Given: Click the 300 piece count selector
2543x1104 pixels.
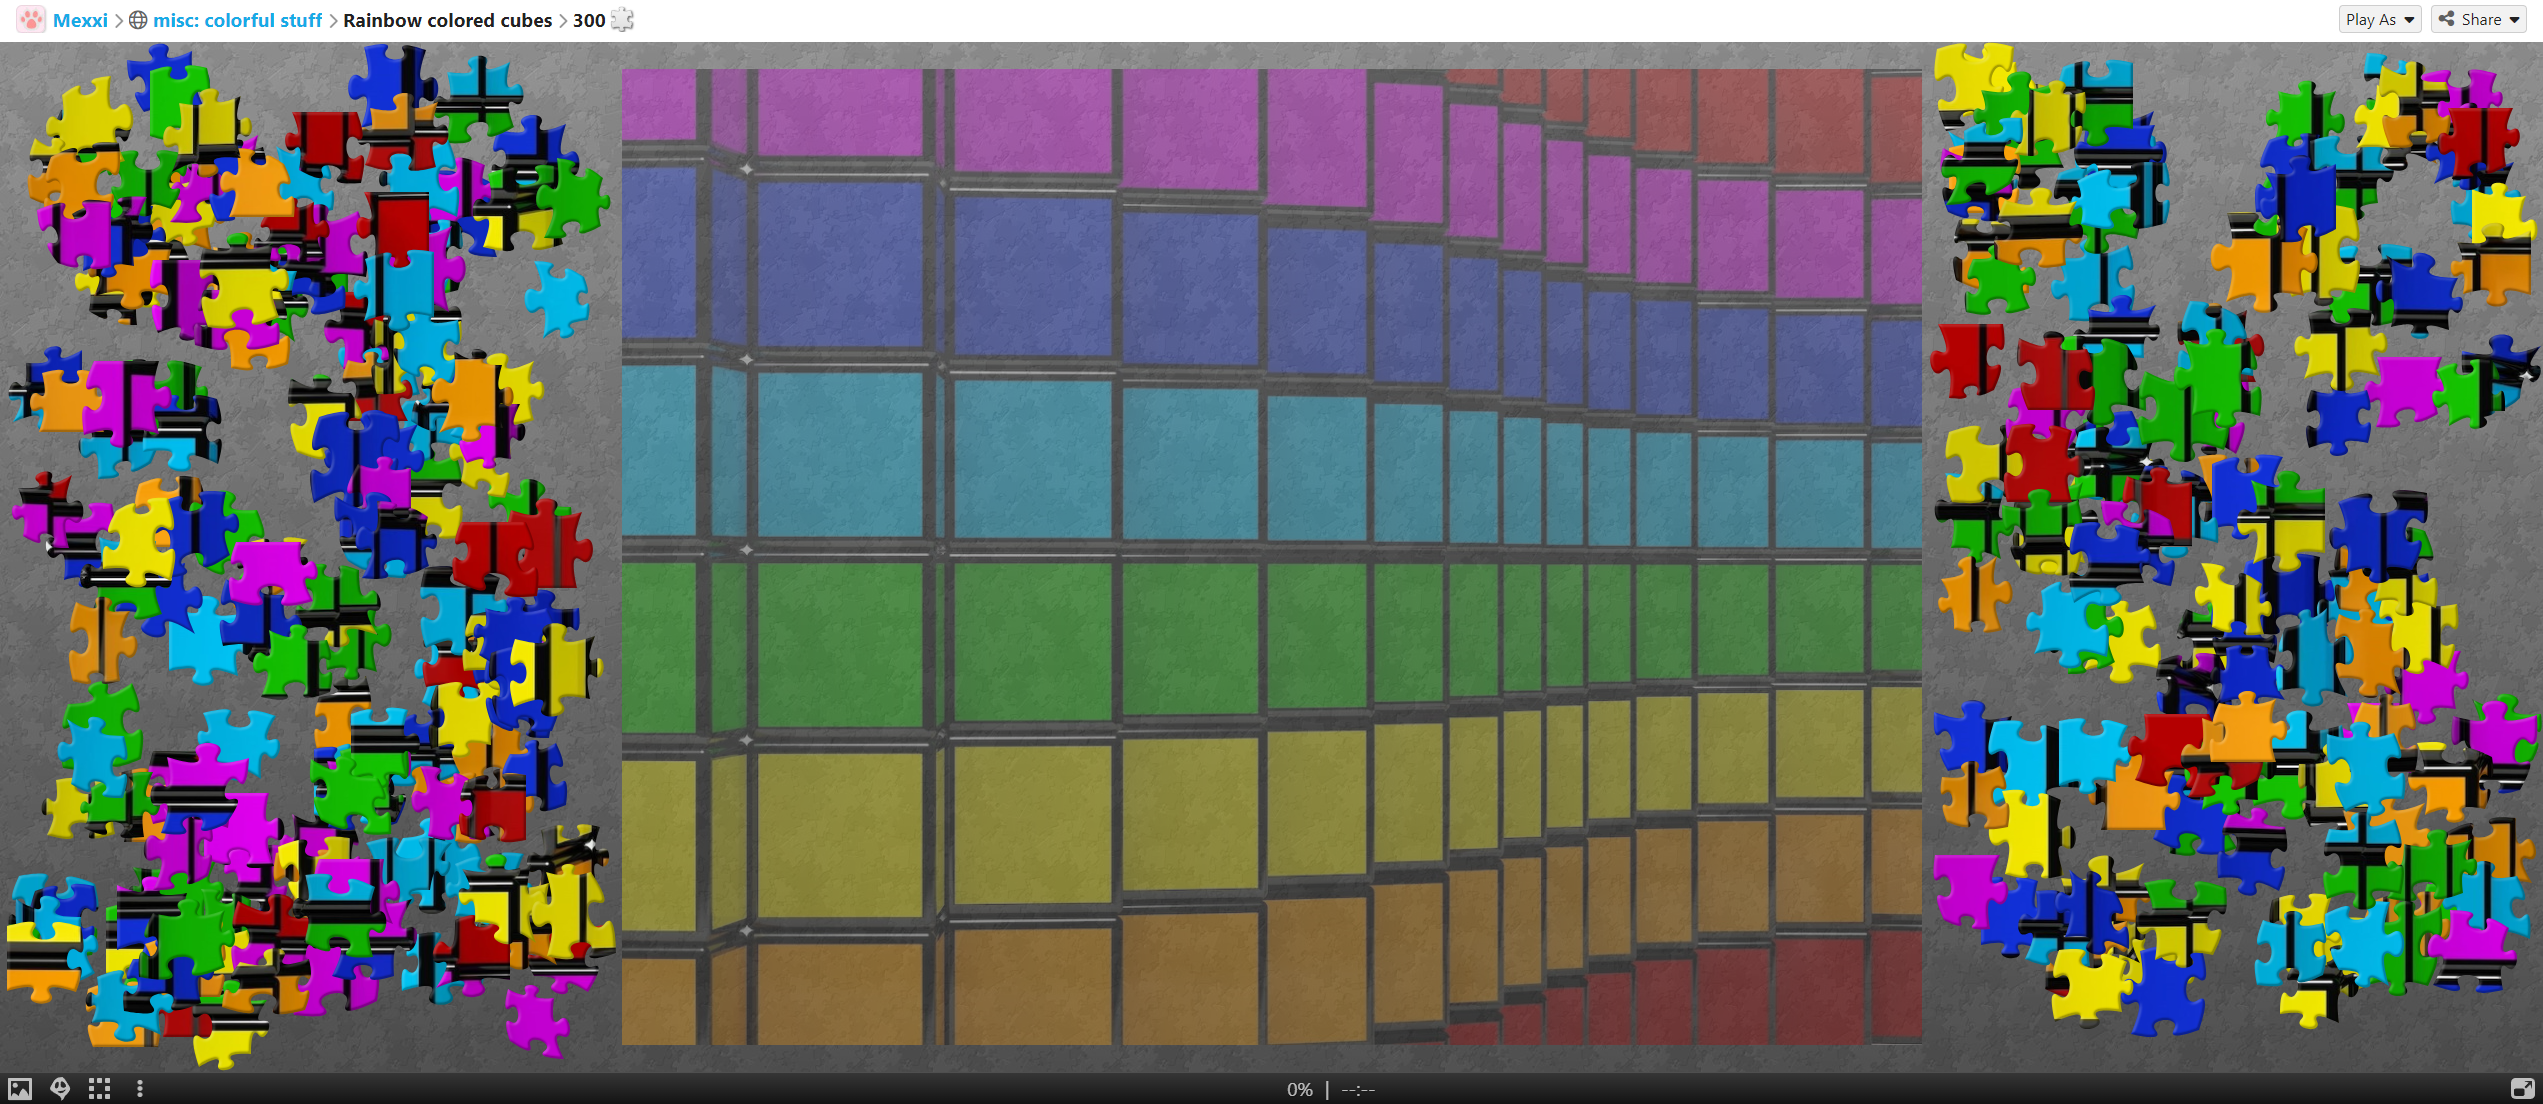Looking at the screenshot, I should pyautogui.click(x=589, y=20).
